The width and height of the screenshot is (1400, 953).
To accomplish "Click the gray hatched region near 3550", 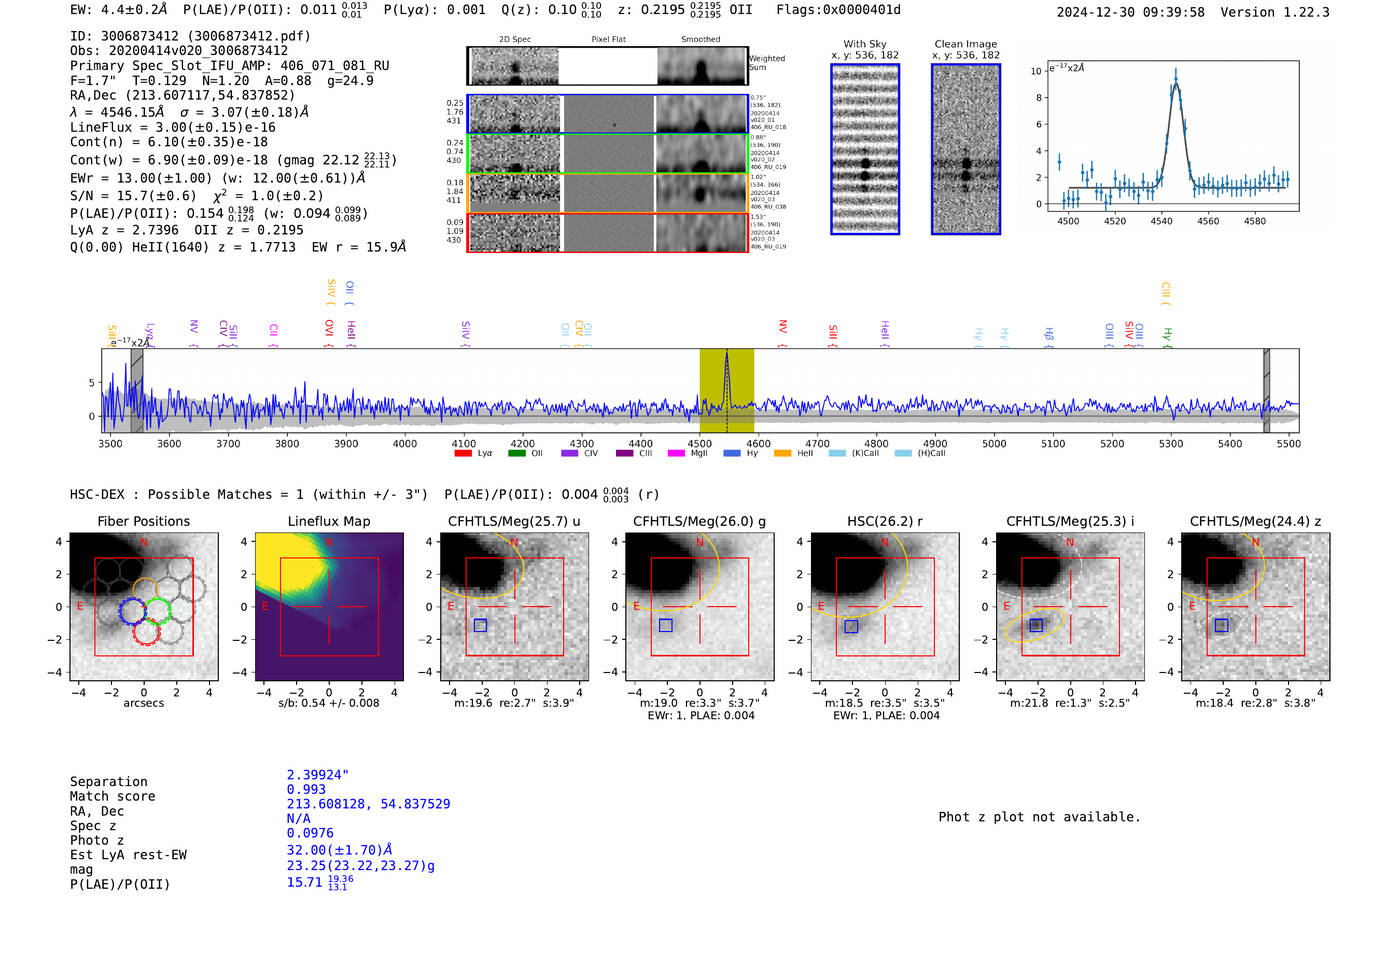I will coord(137,390).
